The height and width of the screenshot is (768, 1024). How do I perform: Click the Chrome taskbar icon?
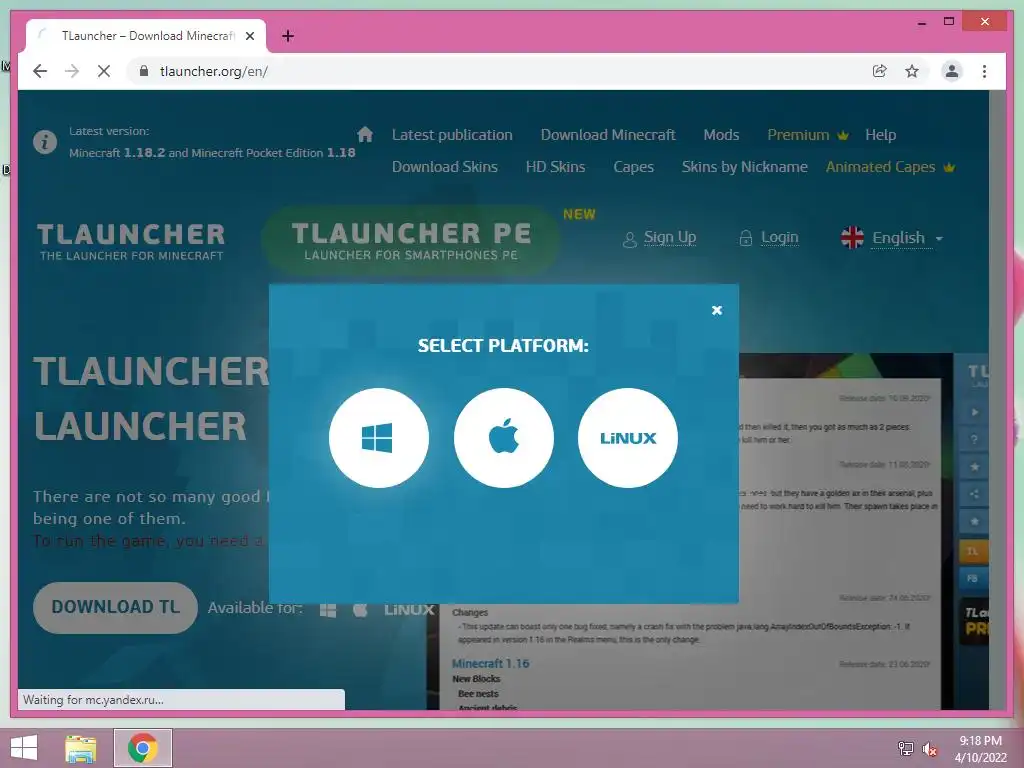click(x=143, y=748)
